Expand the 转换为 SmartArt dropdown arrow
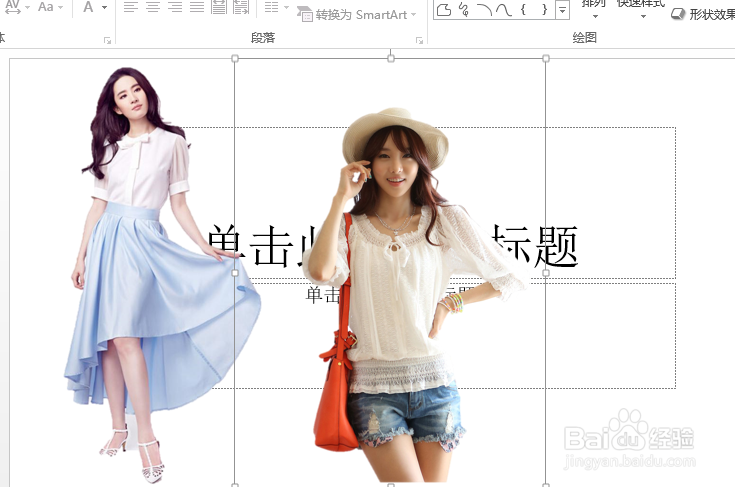This screenshot has width=735, height=487. click(413, 15)
